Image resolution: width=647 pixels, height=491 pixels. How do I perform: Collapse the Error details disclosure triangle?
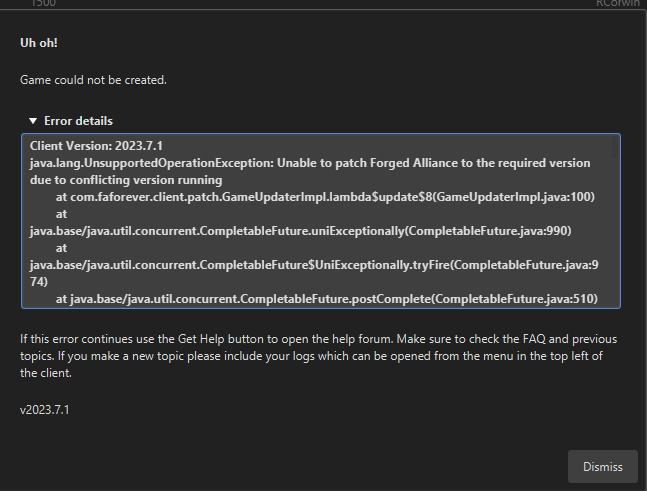[33, 121]
